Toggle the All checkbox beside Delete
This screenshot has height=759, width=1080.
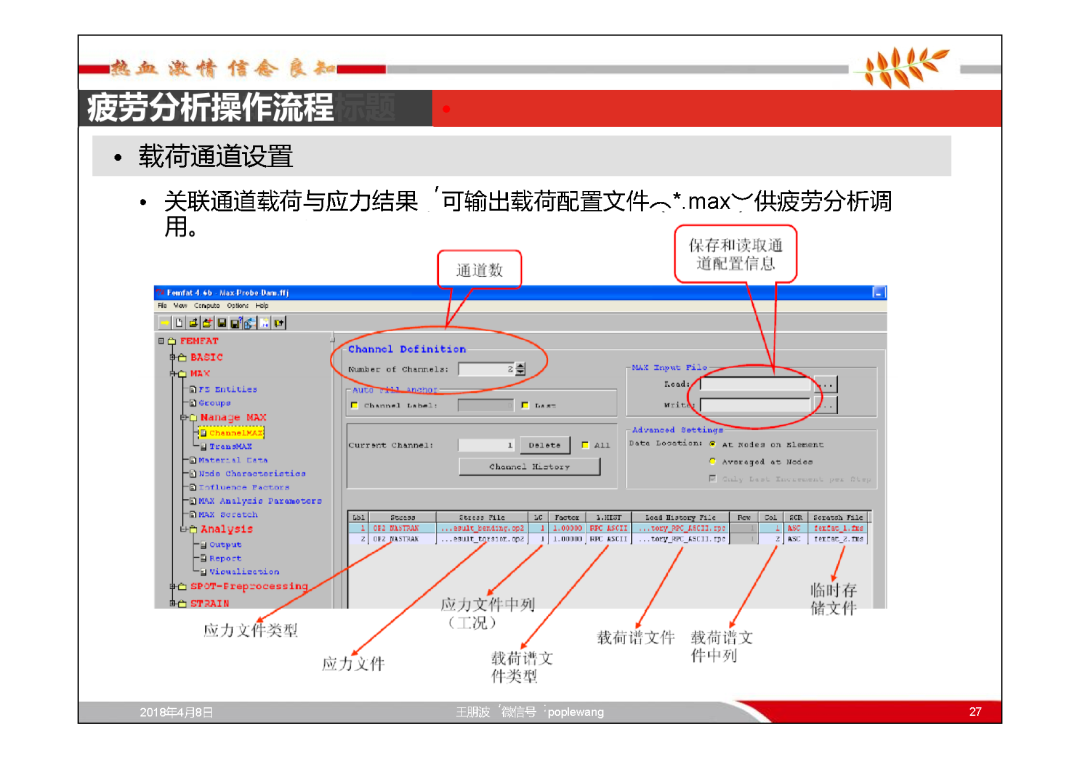click(585, 446)
